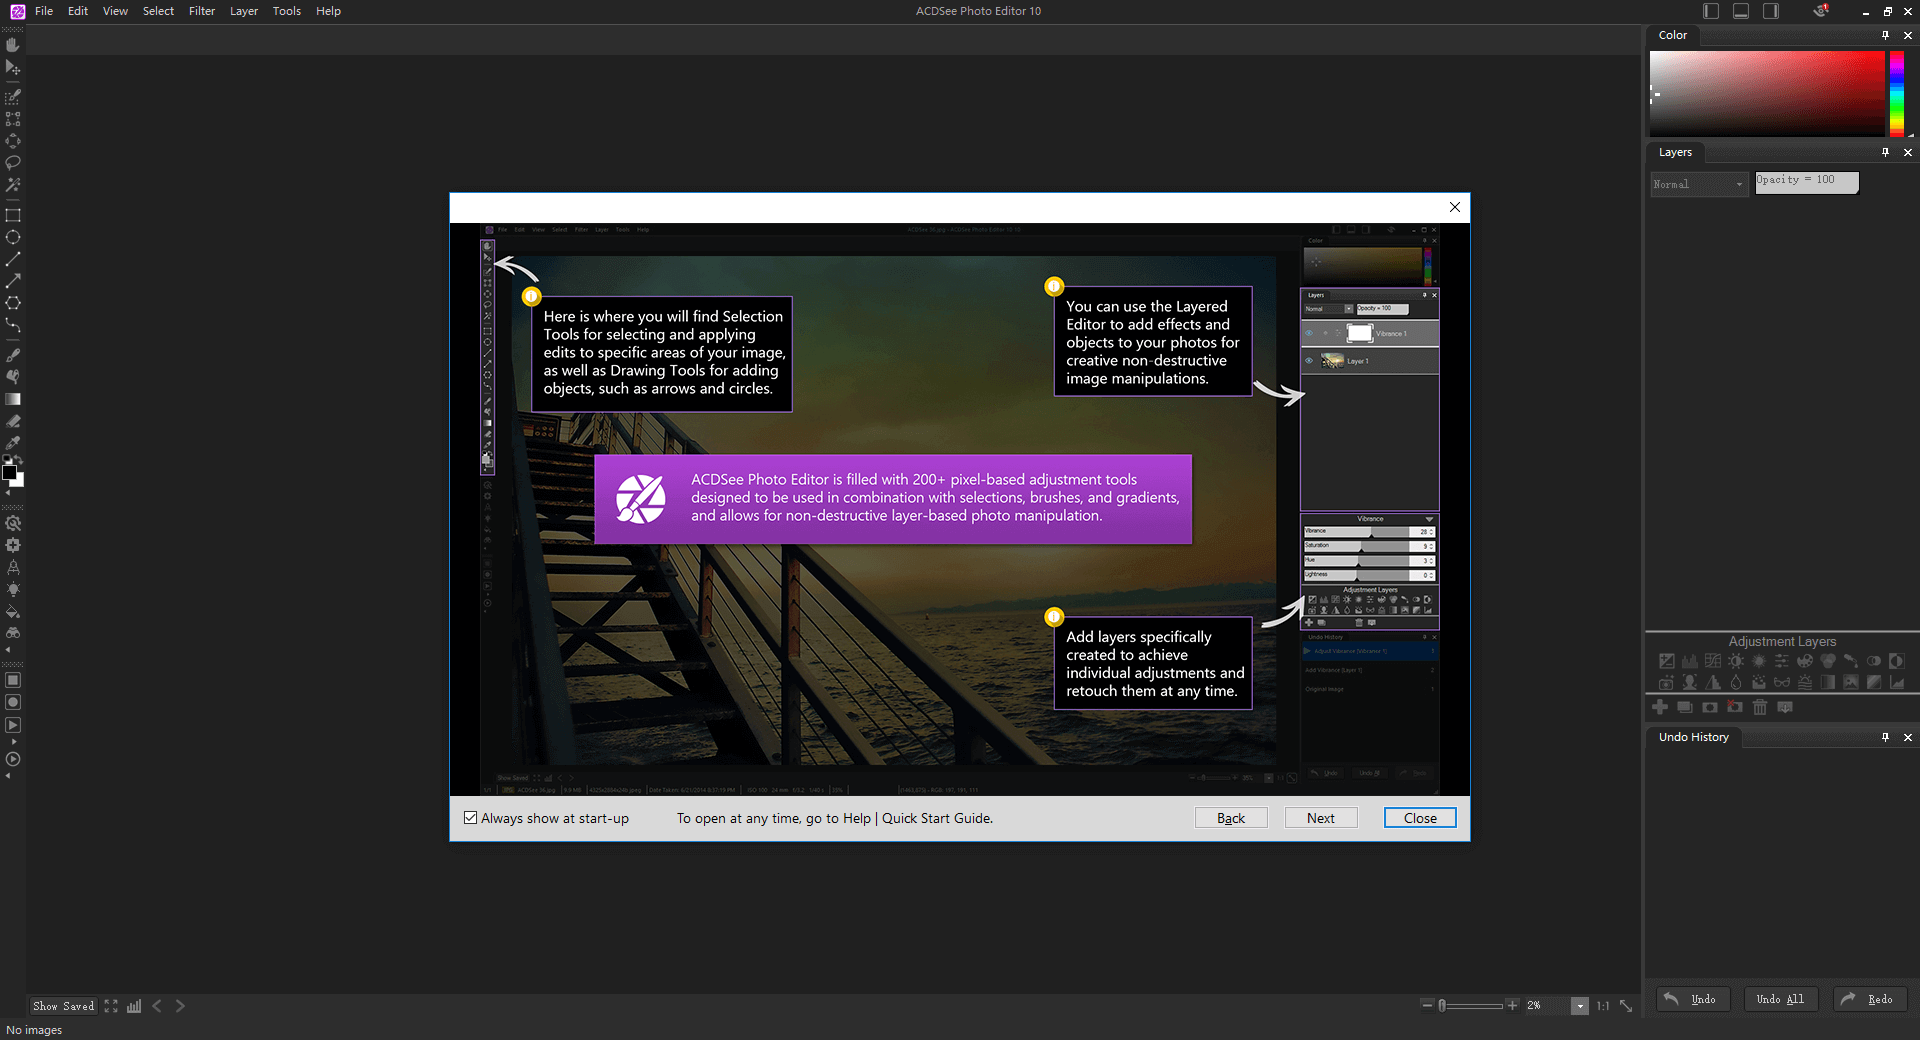Click Next in Quick Start Guide

(1321, 818)
